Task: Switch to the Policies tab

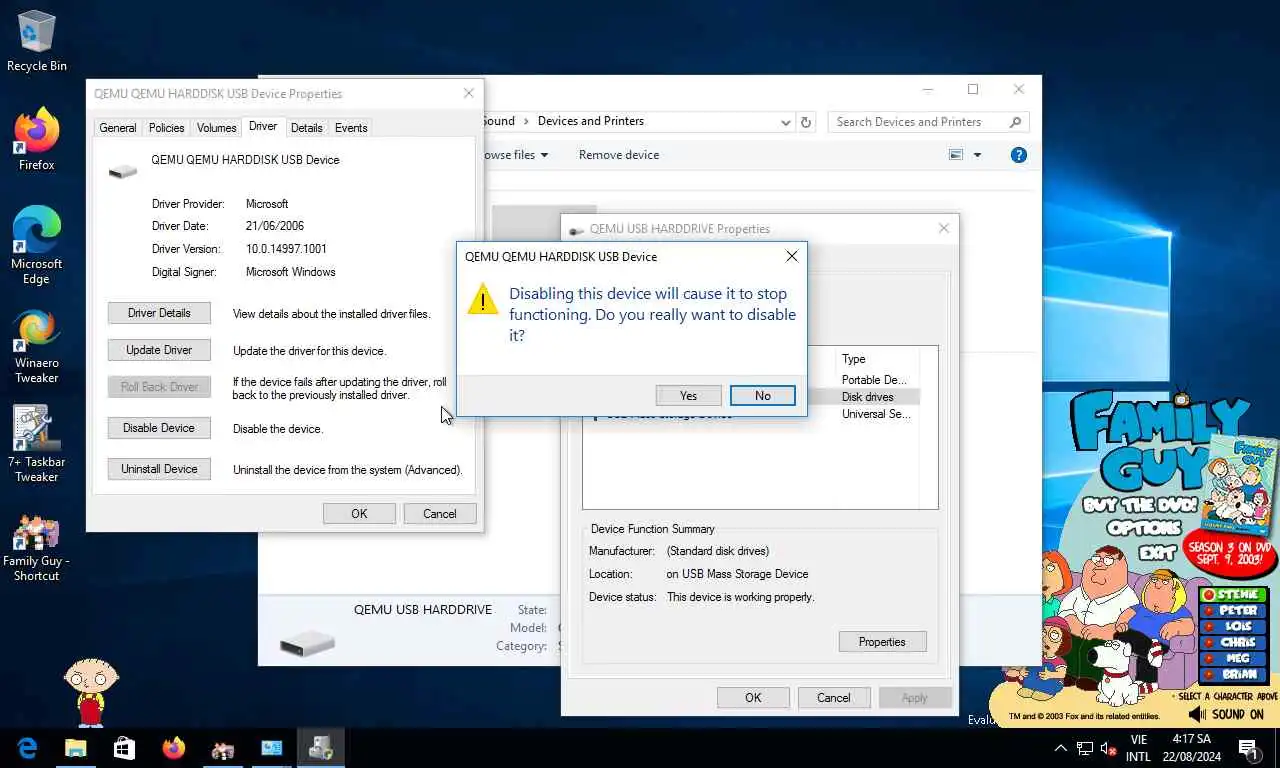Action: [x=167, y=128]
